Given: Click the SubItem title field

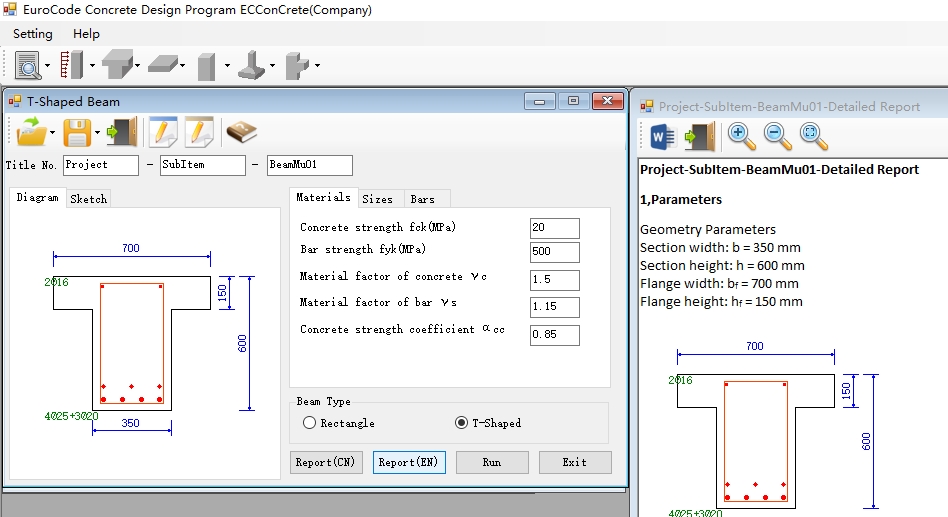Looking at the screenshot, I should (x=203, y=165).
